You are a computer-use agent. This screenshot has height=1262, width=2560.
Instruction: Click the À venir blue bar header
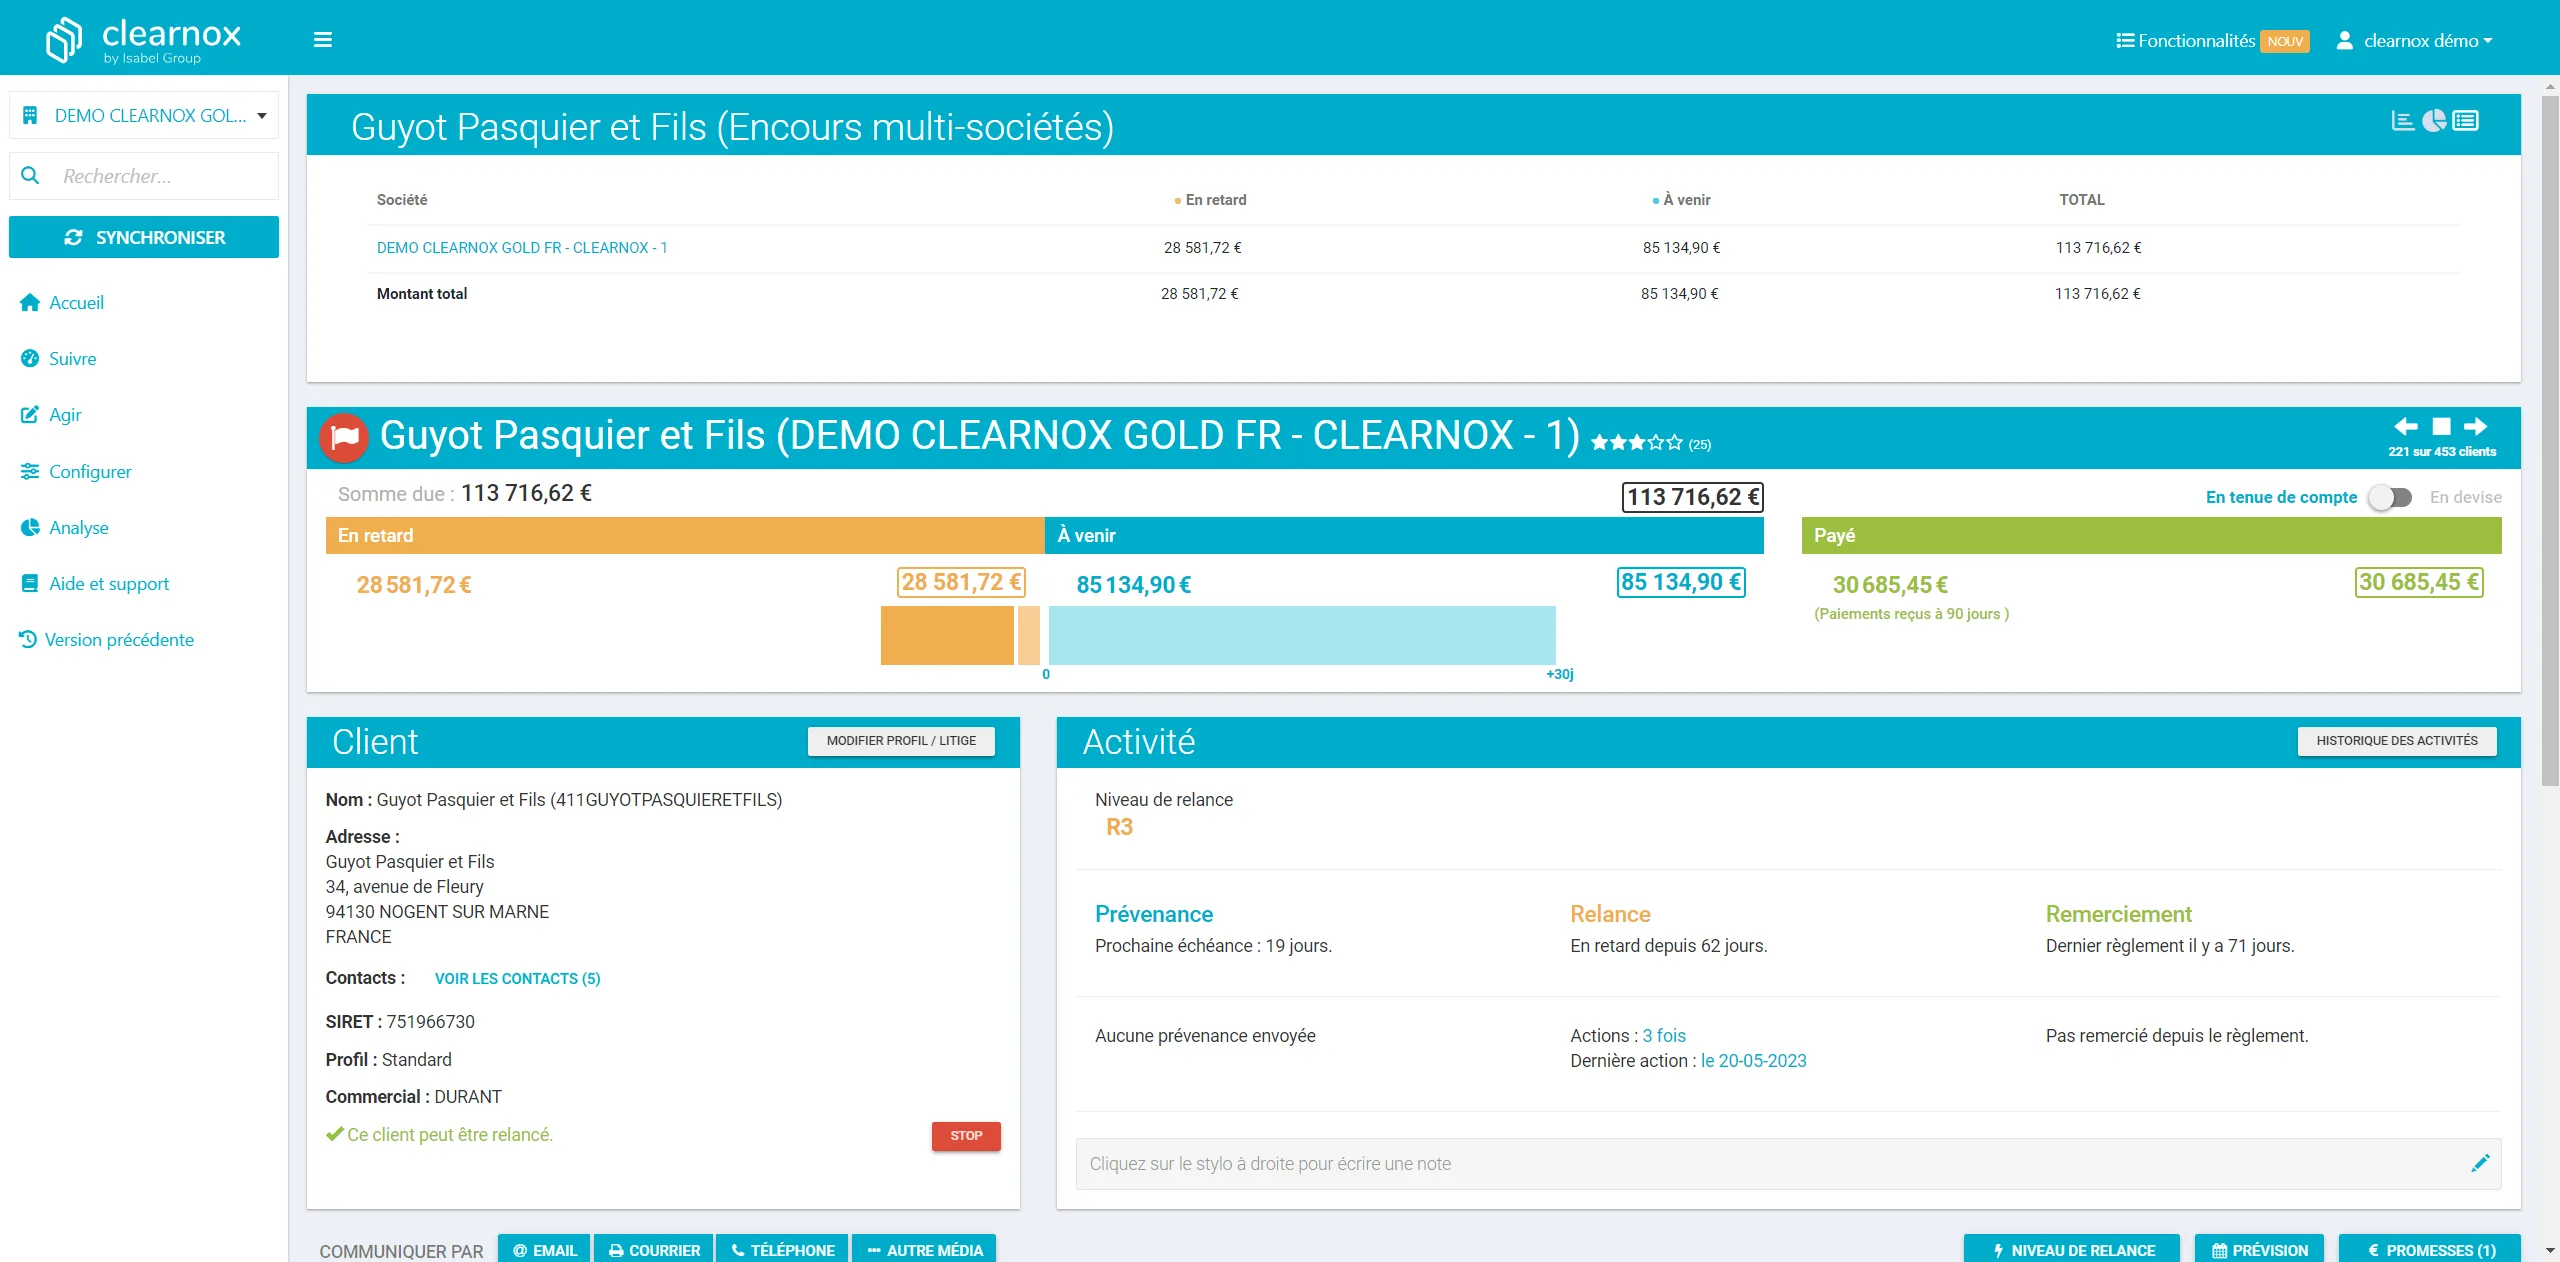point(1404,536)
